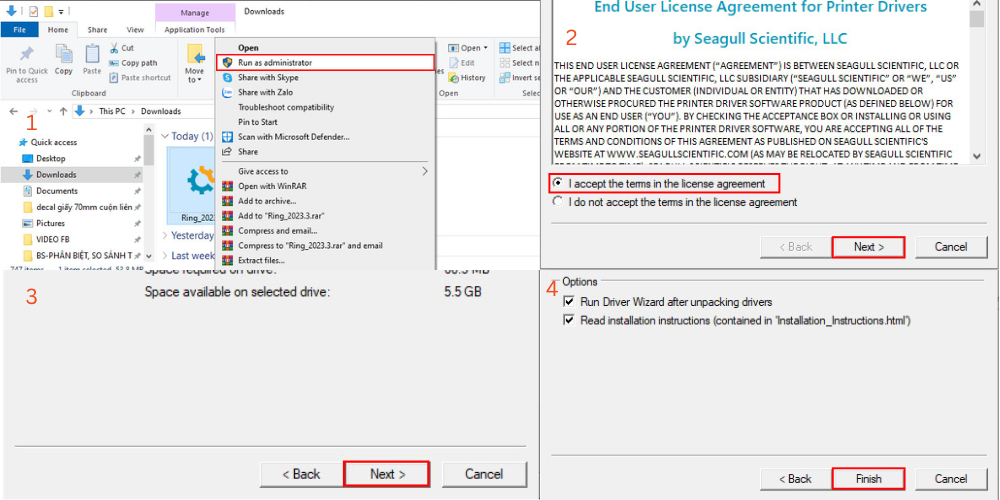Image resolution: width=1000 pixels, height=500 pixels.
Task: Open Customize Quick Access Toolbar dropdown
Action: click(61, 11)
